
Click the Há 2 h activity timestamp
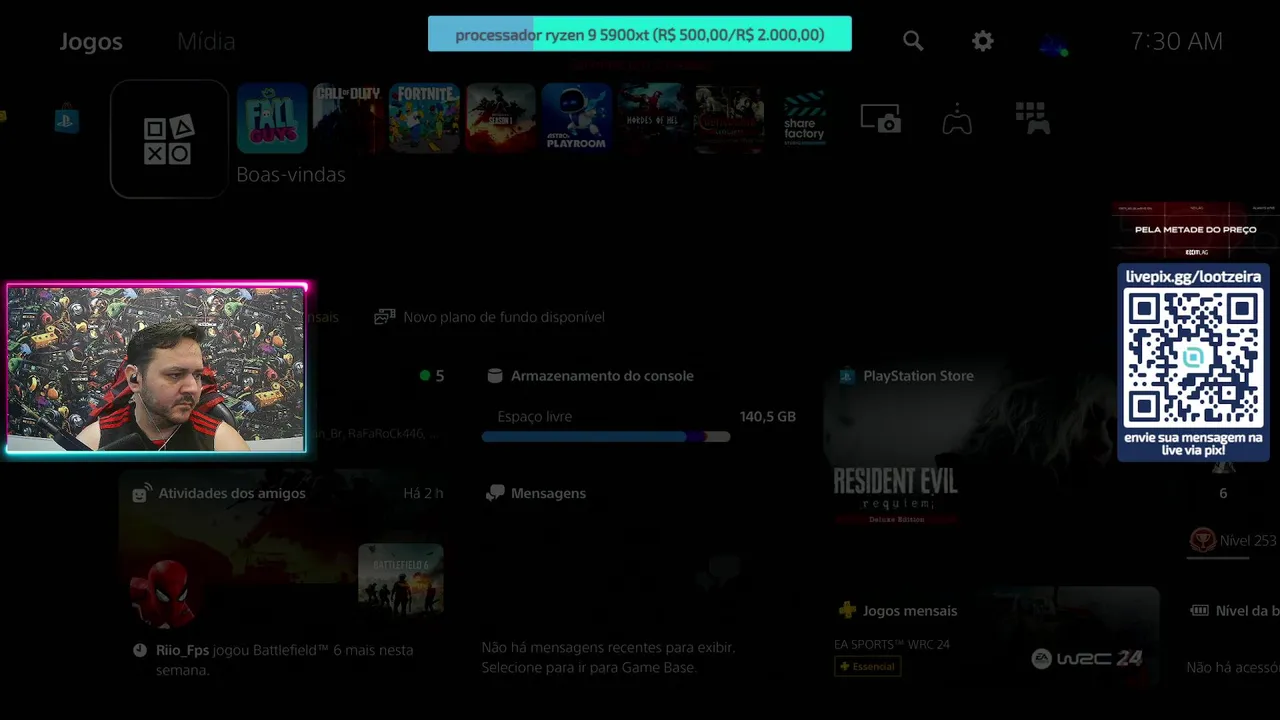click(423, 493)
